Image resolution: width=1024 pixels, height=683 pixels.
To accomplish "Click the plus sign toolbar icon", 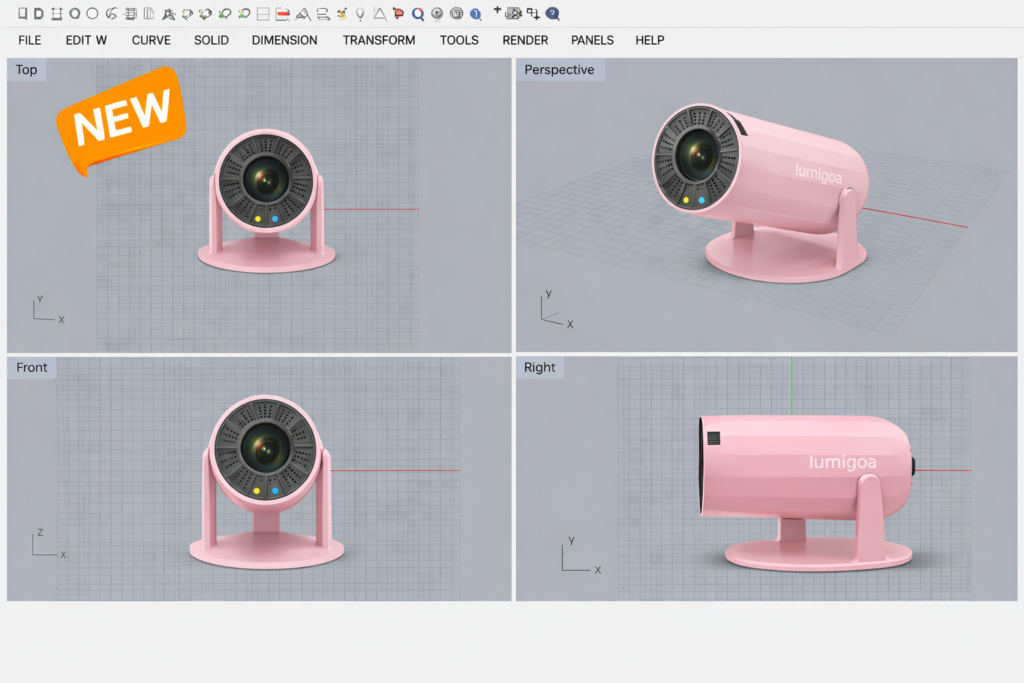I will coord(497,11).
